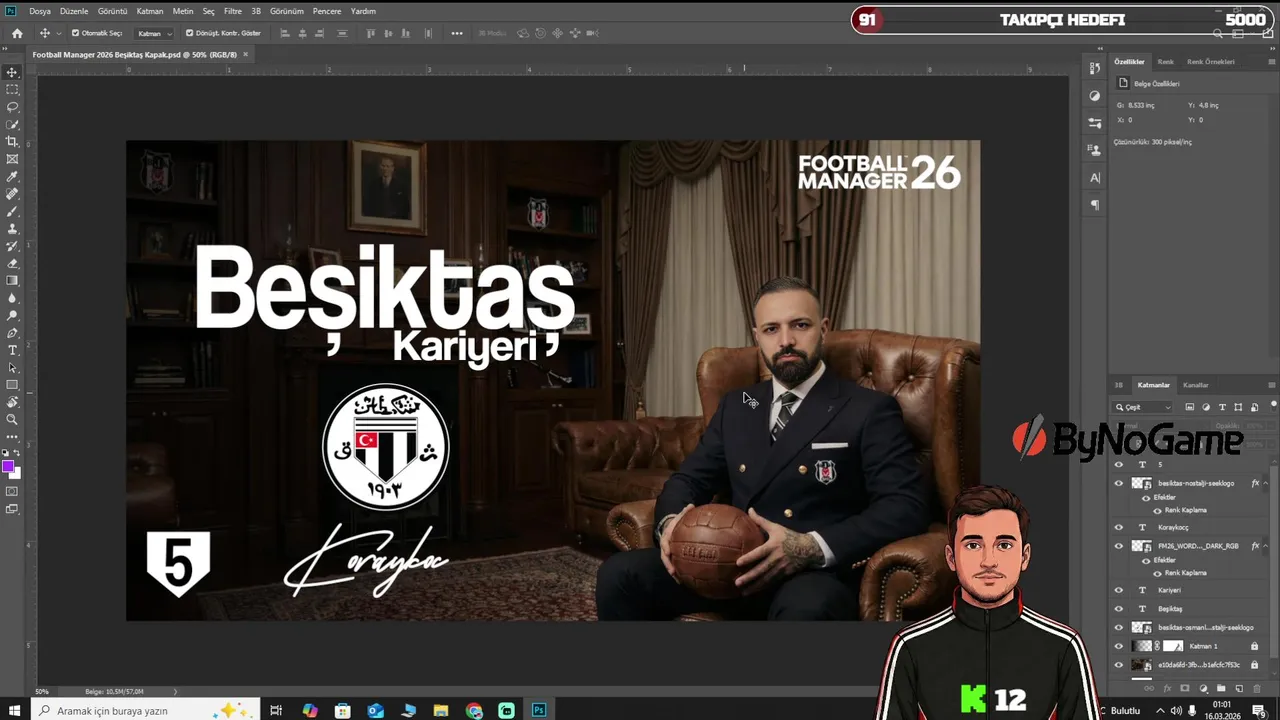Collapse effects of besiktas-nostalji-seeklogo layer

pyautogui.click(x=1266, y=483)
